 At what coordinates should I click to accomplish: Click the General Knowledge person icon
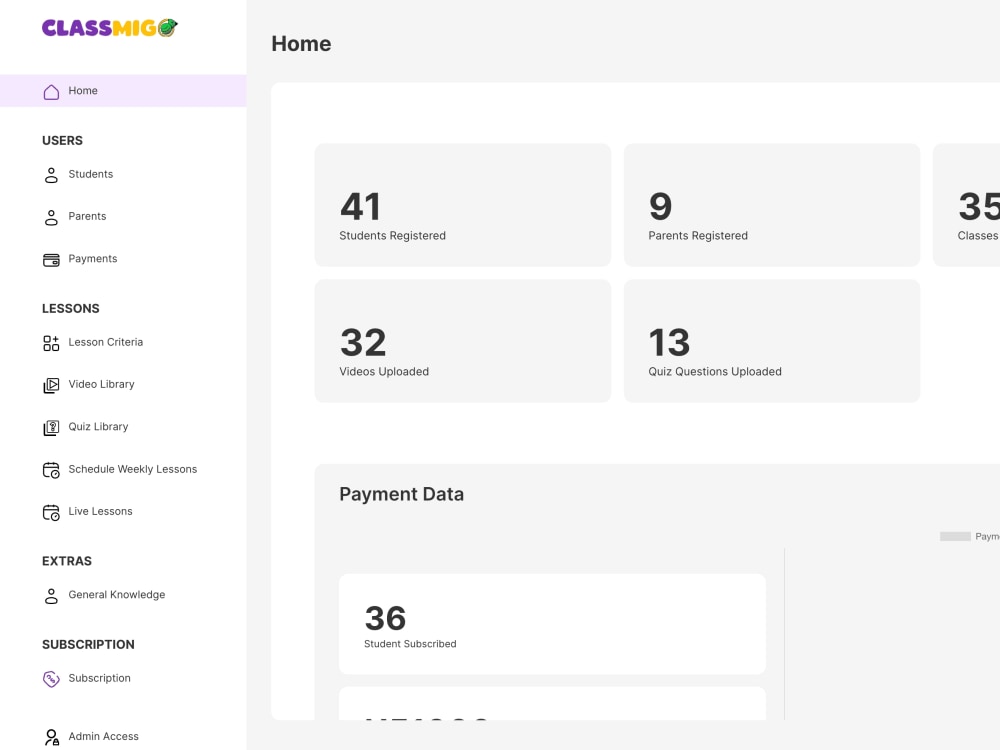(51, 596)
